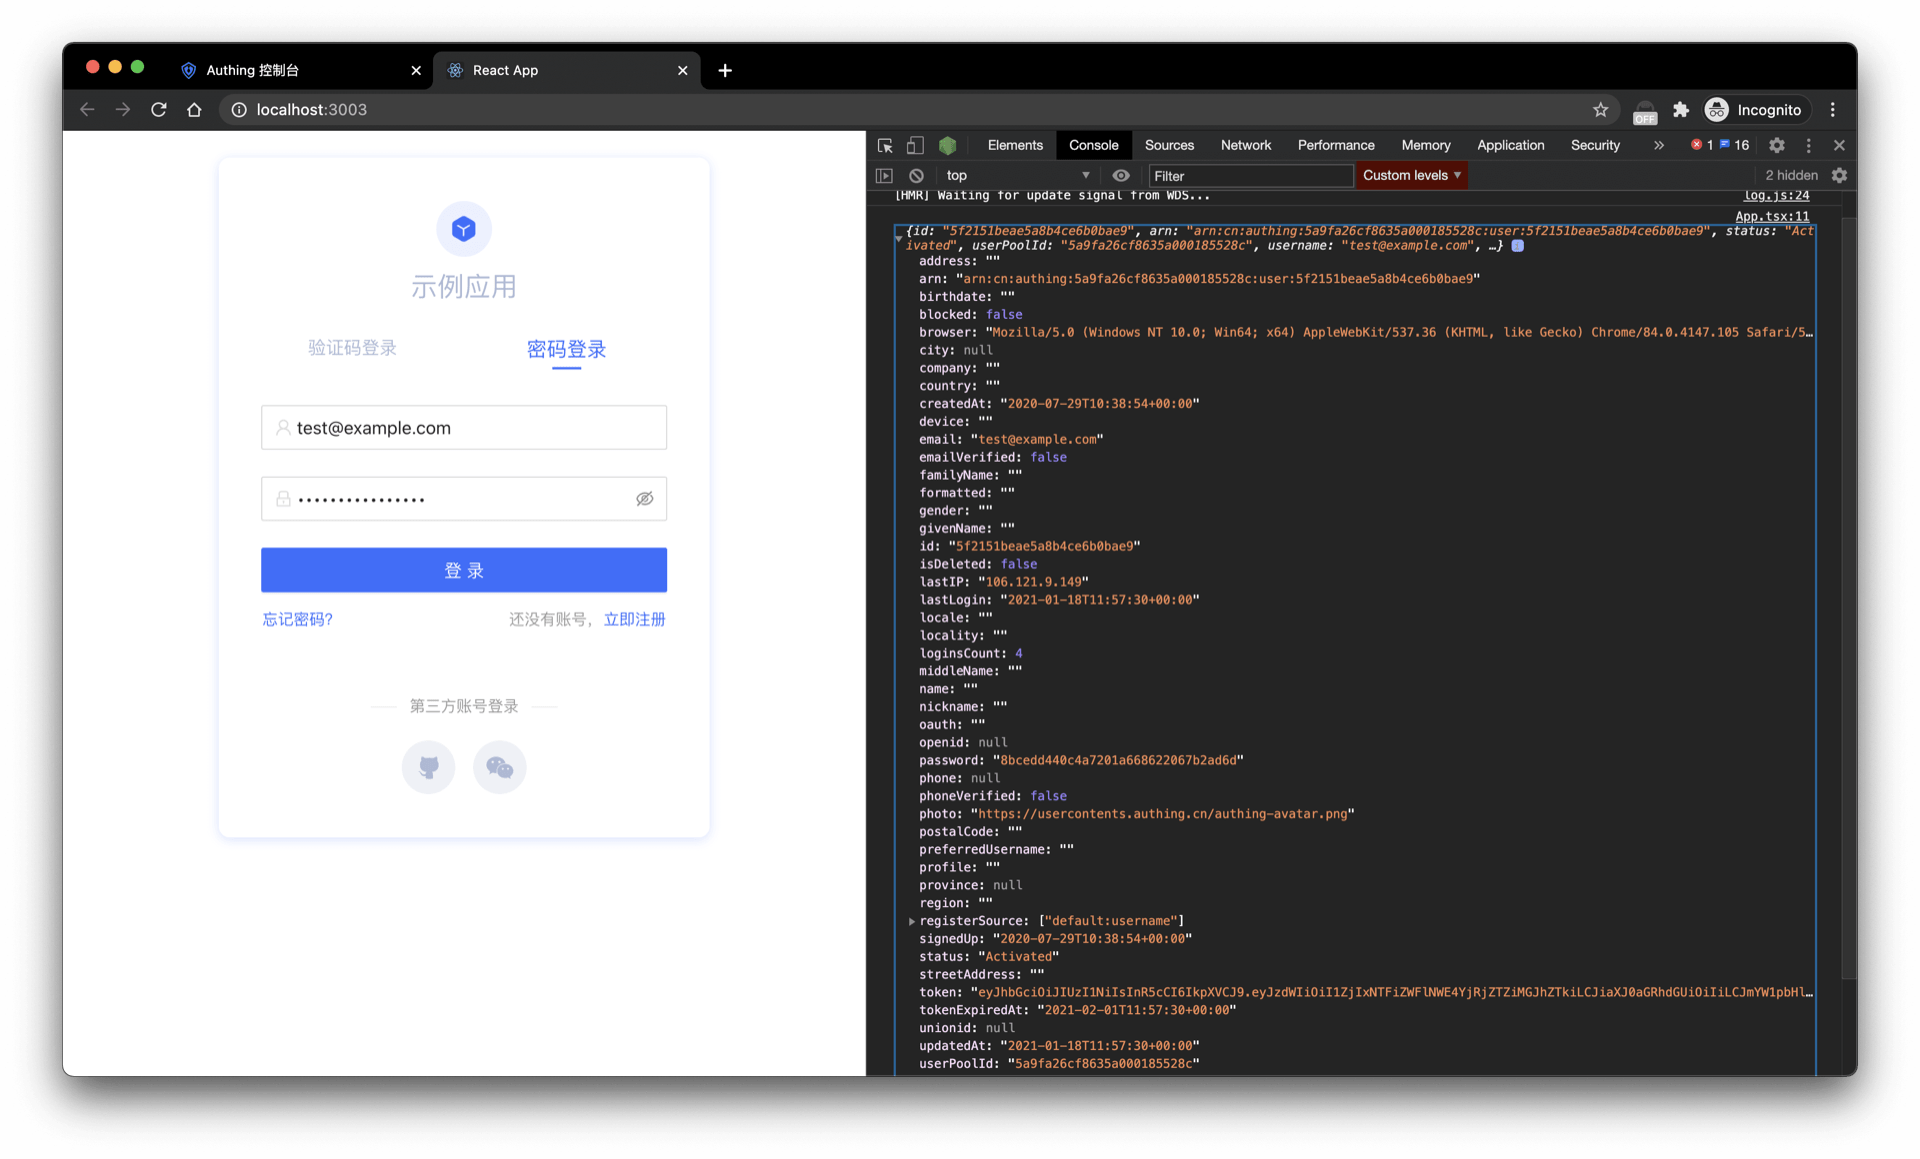Sign in with GitHub account
Viewport: 1920px width, 1159px height.
click(428, 767)
